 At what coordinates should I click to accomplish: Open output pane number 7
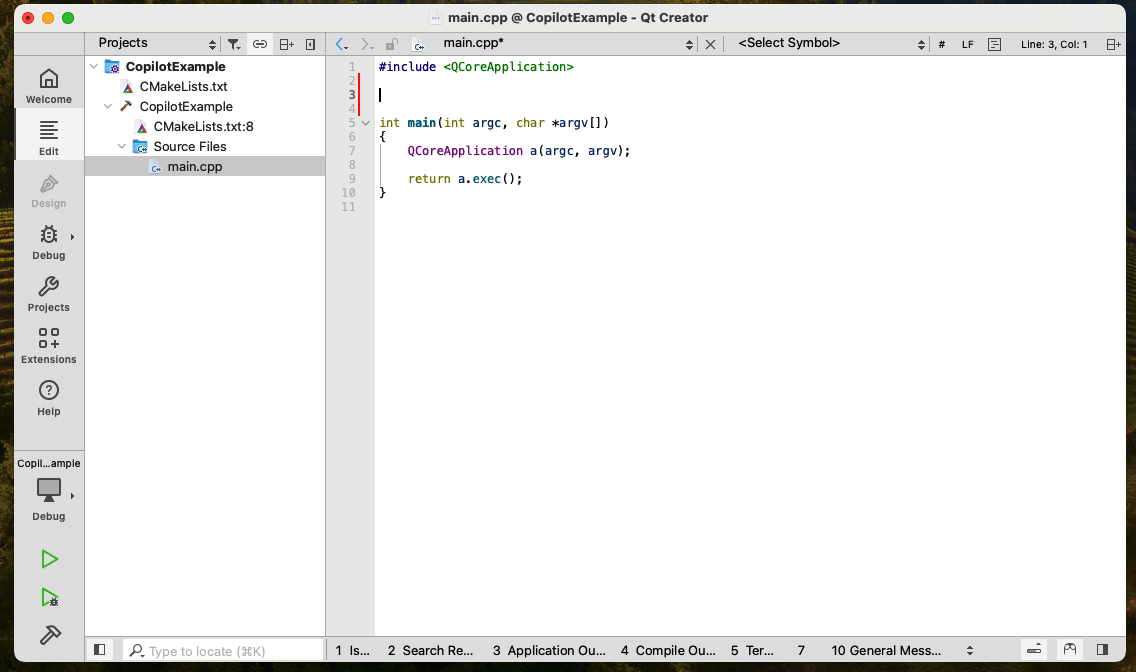(x=801, y=650)
